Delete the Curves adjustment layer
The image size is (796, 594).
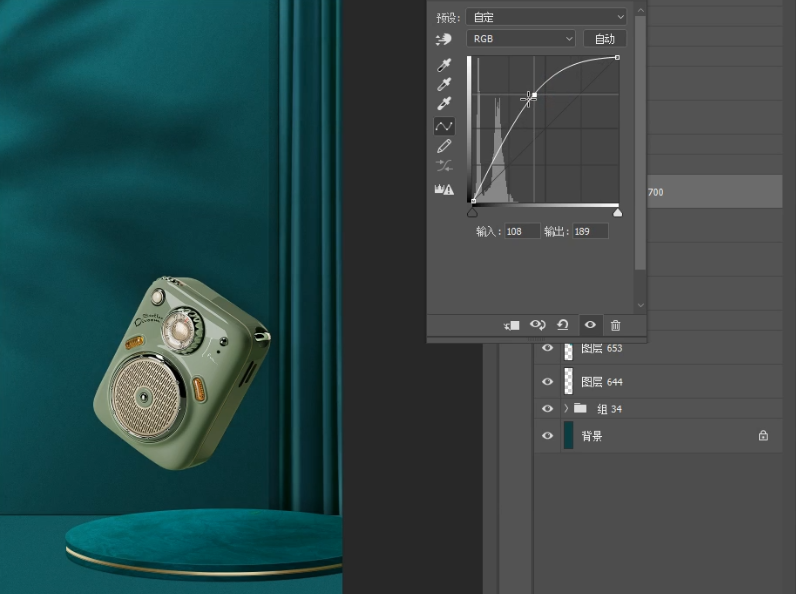point(616,325)
